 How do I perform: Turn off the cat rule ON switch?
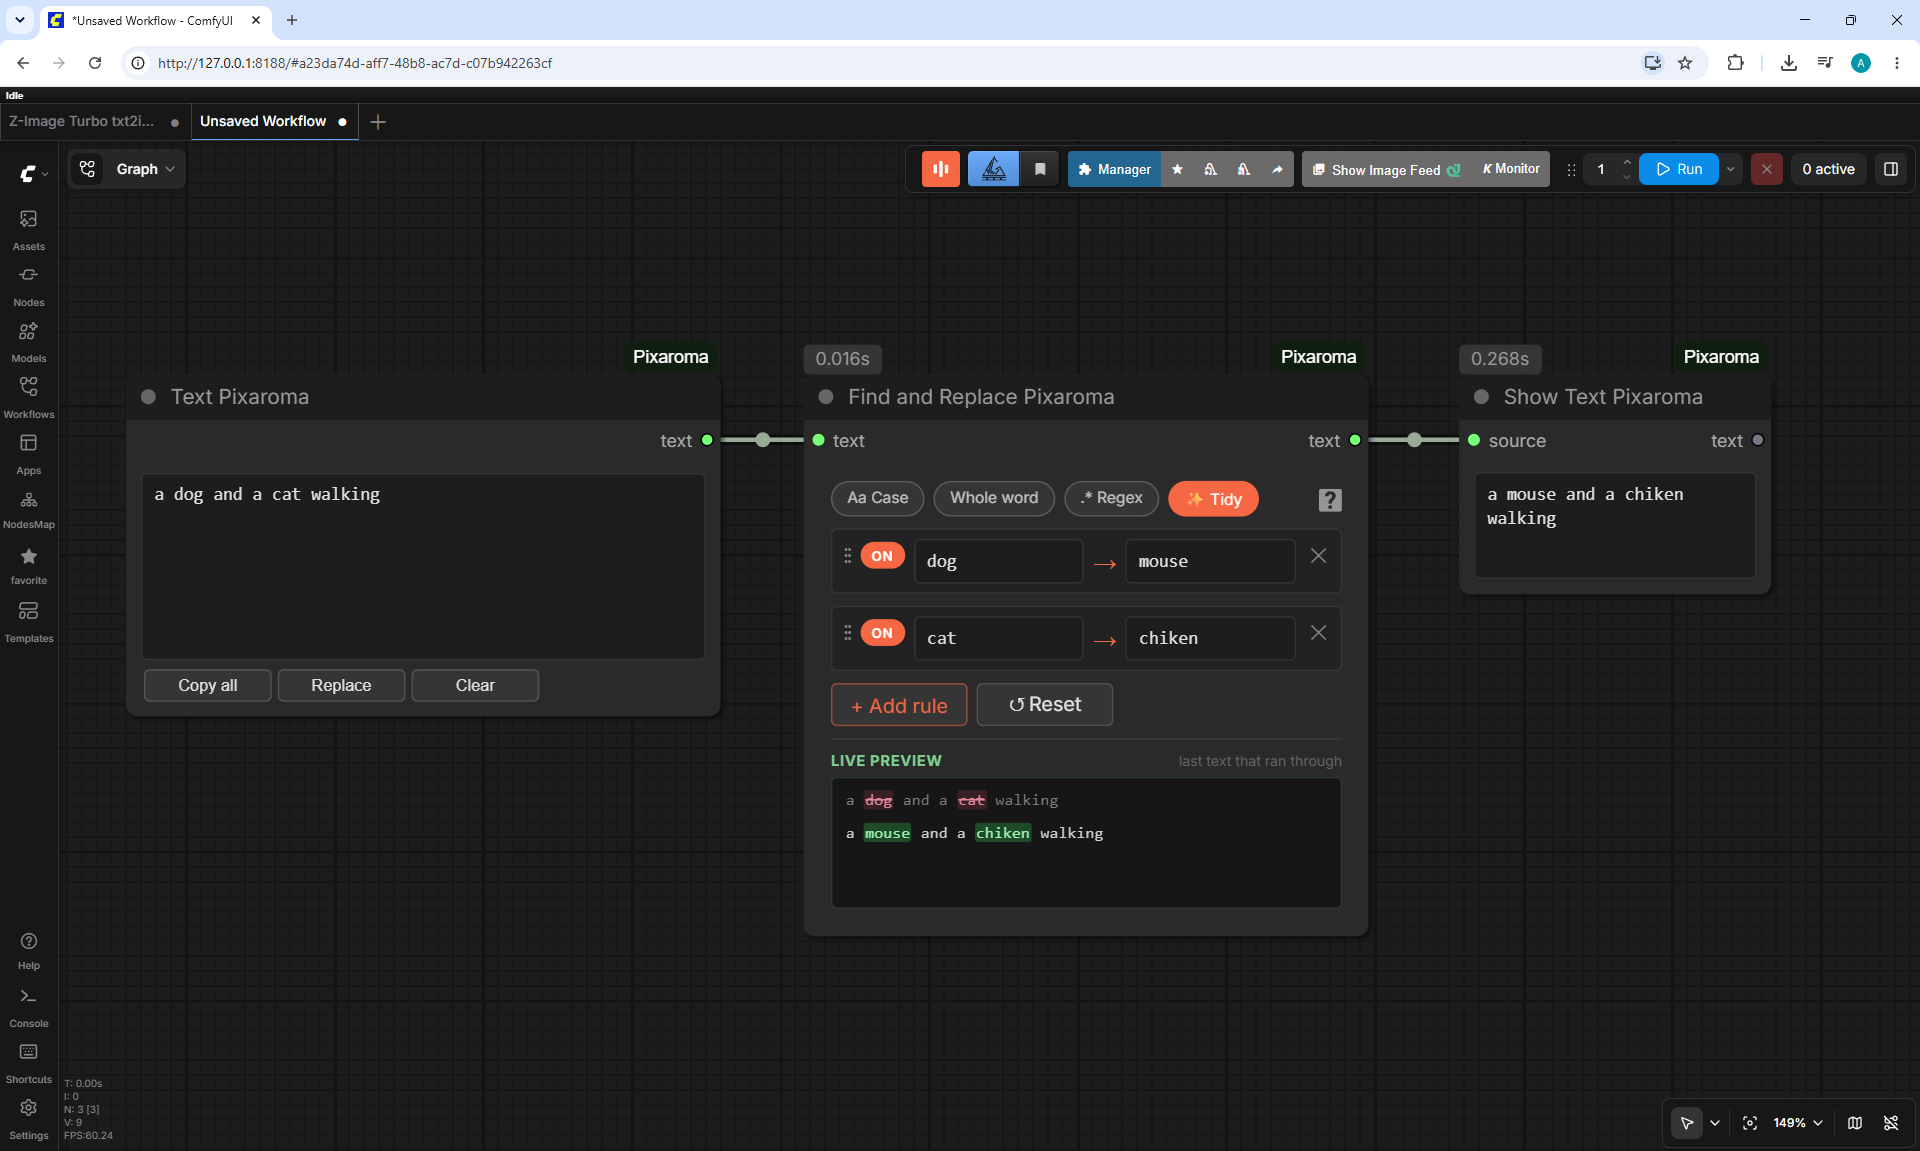pyautogui.click(x=882, y=633)
